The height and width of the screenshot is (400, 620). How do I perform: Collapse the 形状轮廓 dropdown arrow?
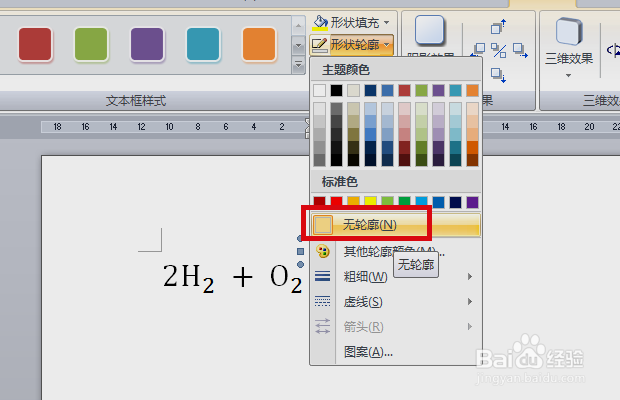(x=387, y=45)
